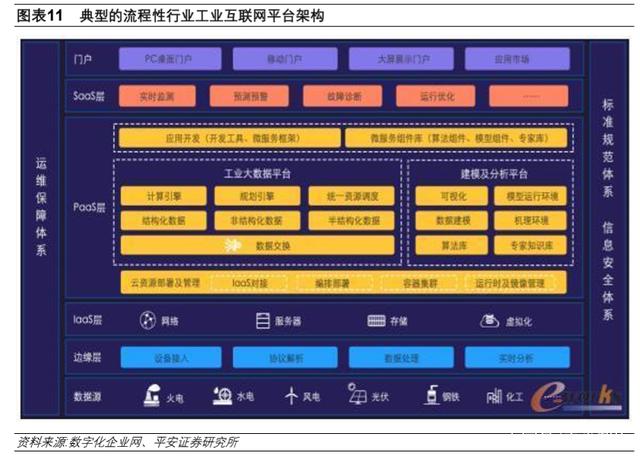
Task: Click the 门户 row label
Action: [x=82, y=59]
